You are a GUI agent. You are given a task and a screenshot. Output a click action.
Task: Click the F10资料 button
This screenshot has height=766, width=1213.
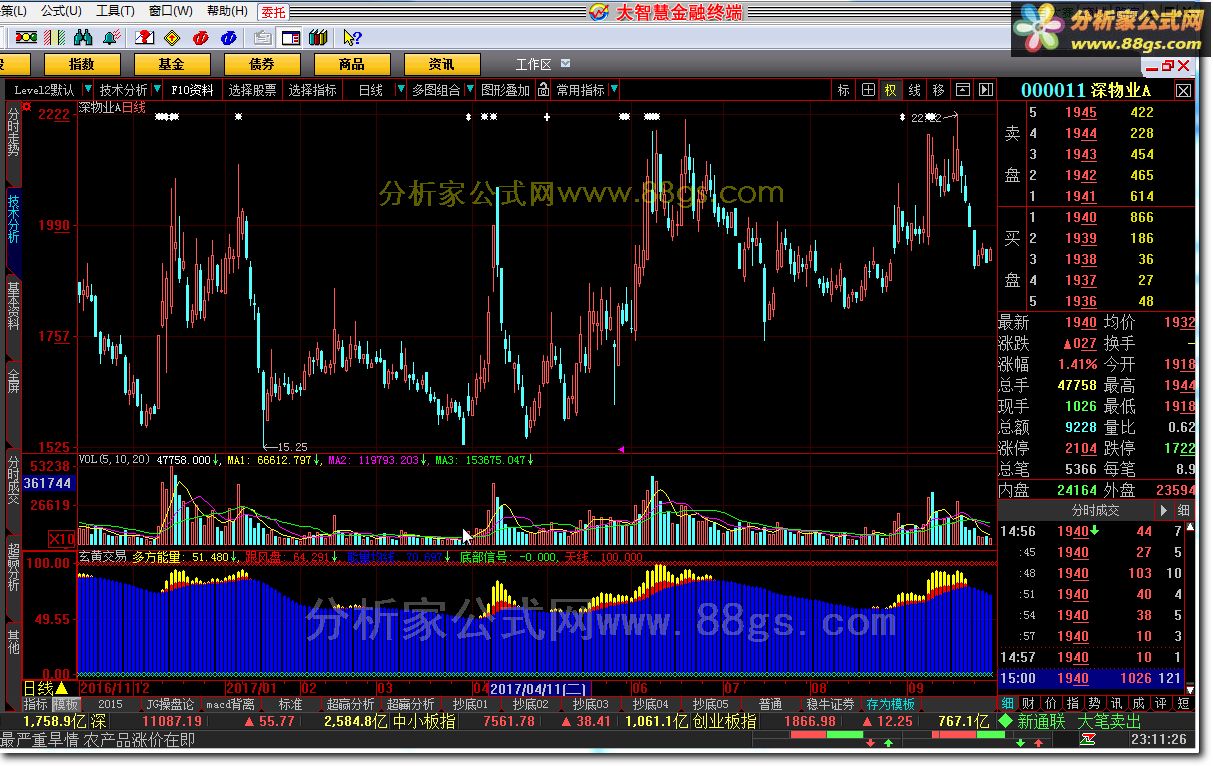coord(192,90)
